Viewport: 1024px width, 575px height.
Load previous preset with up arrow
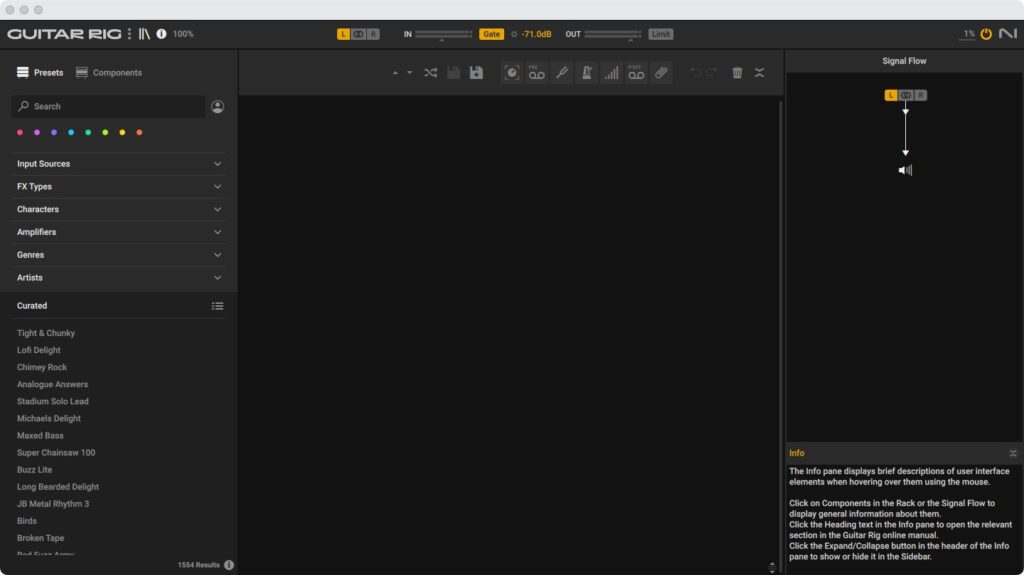[x=395, y=73]
